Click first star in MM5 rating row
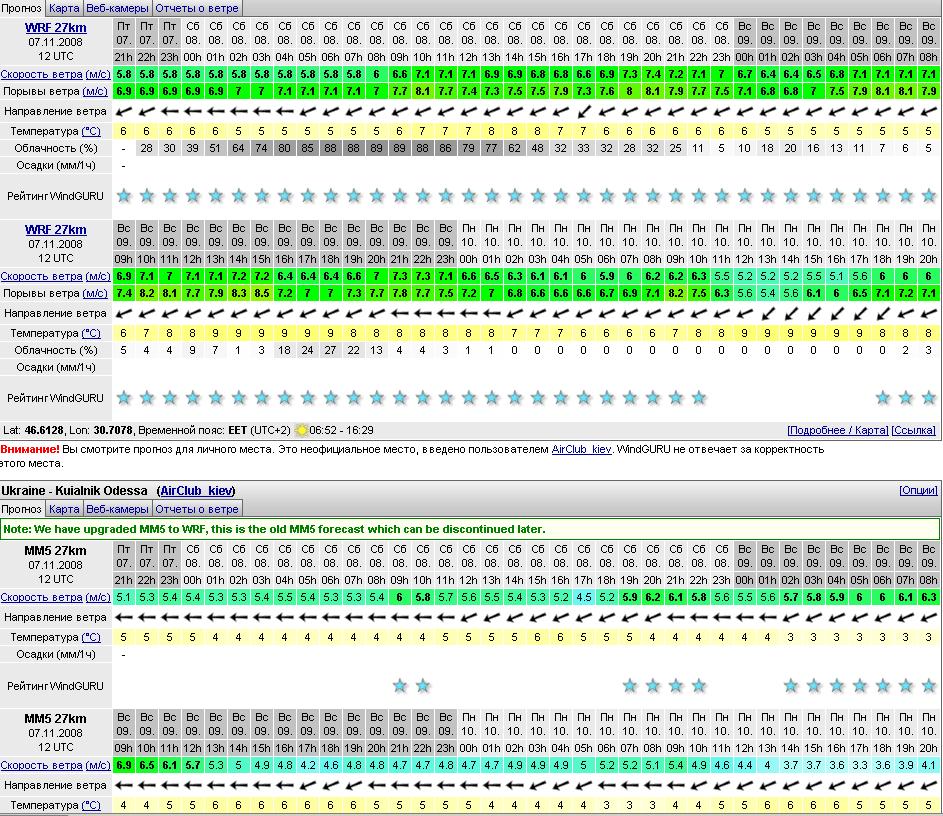Viewport: 943px width, 816px height. coord(400,686)
